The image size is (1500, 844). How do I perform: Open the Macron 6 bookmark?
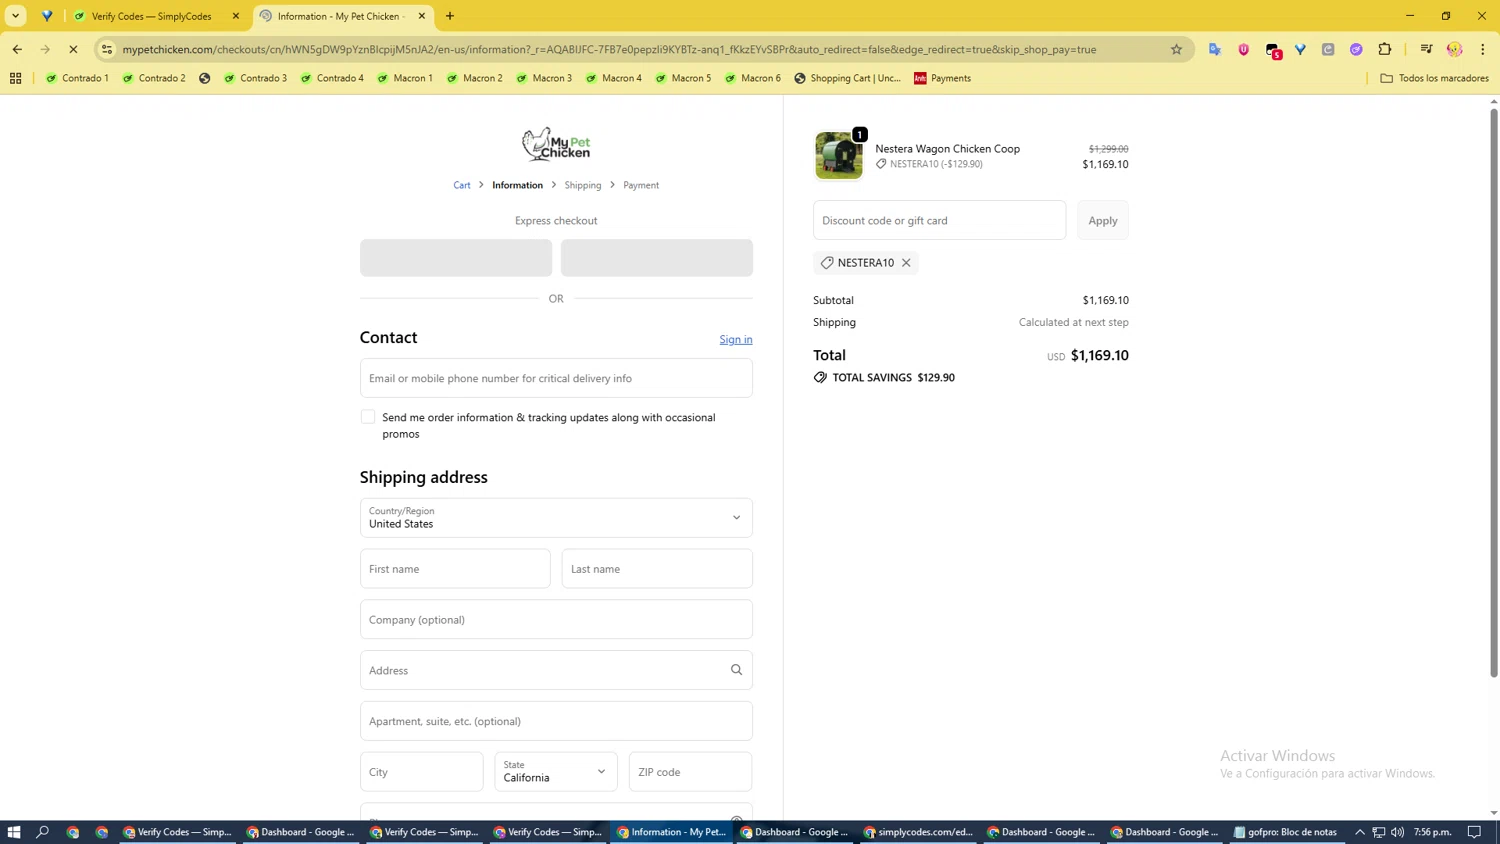pyautogui.click(x=752, y=78)
